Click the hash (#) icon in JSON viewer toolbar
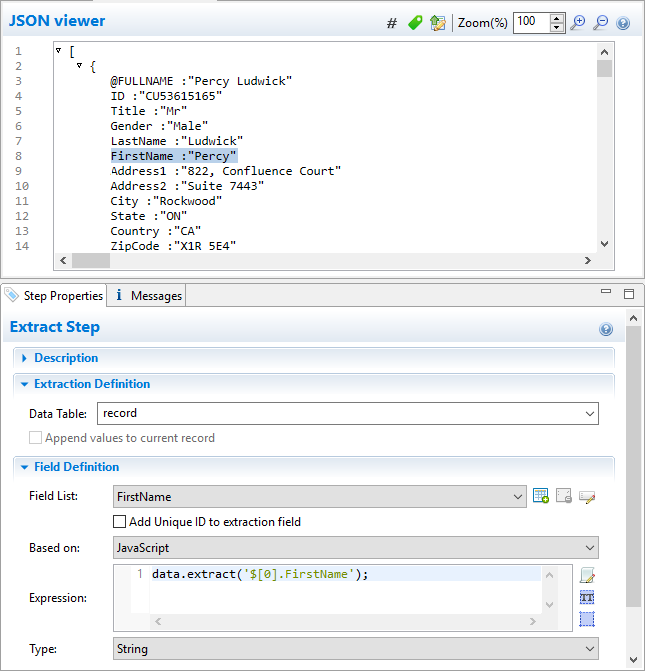645x671 pixels. [x=392, y=23]
